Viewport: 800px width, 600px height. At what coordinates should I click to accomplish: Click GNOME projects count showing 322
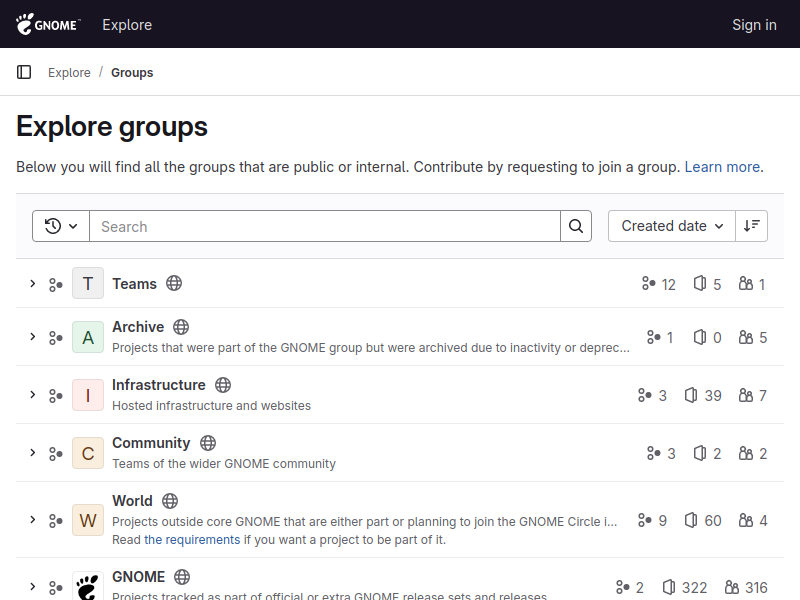[685, 587]
